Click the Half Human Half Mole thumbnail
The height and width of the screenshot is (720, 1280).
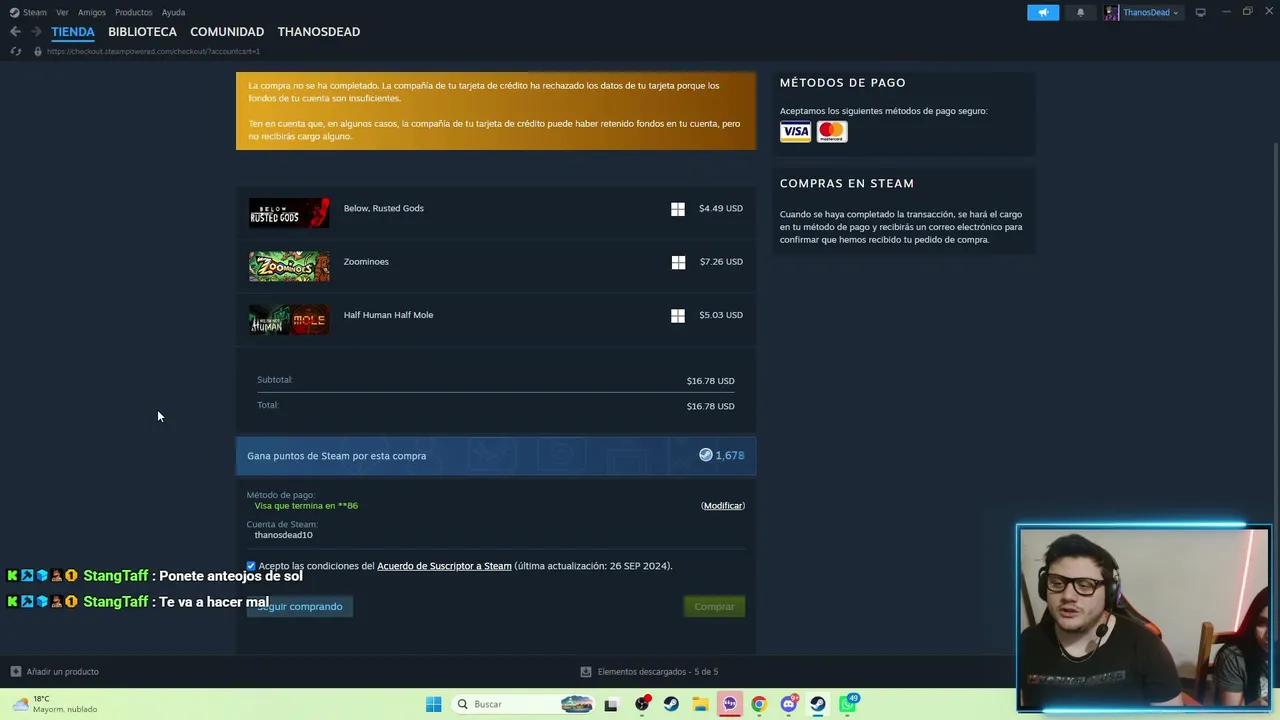289,319
